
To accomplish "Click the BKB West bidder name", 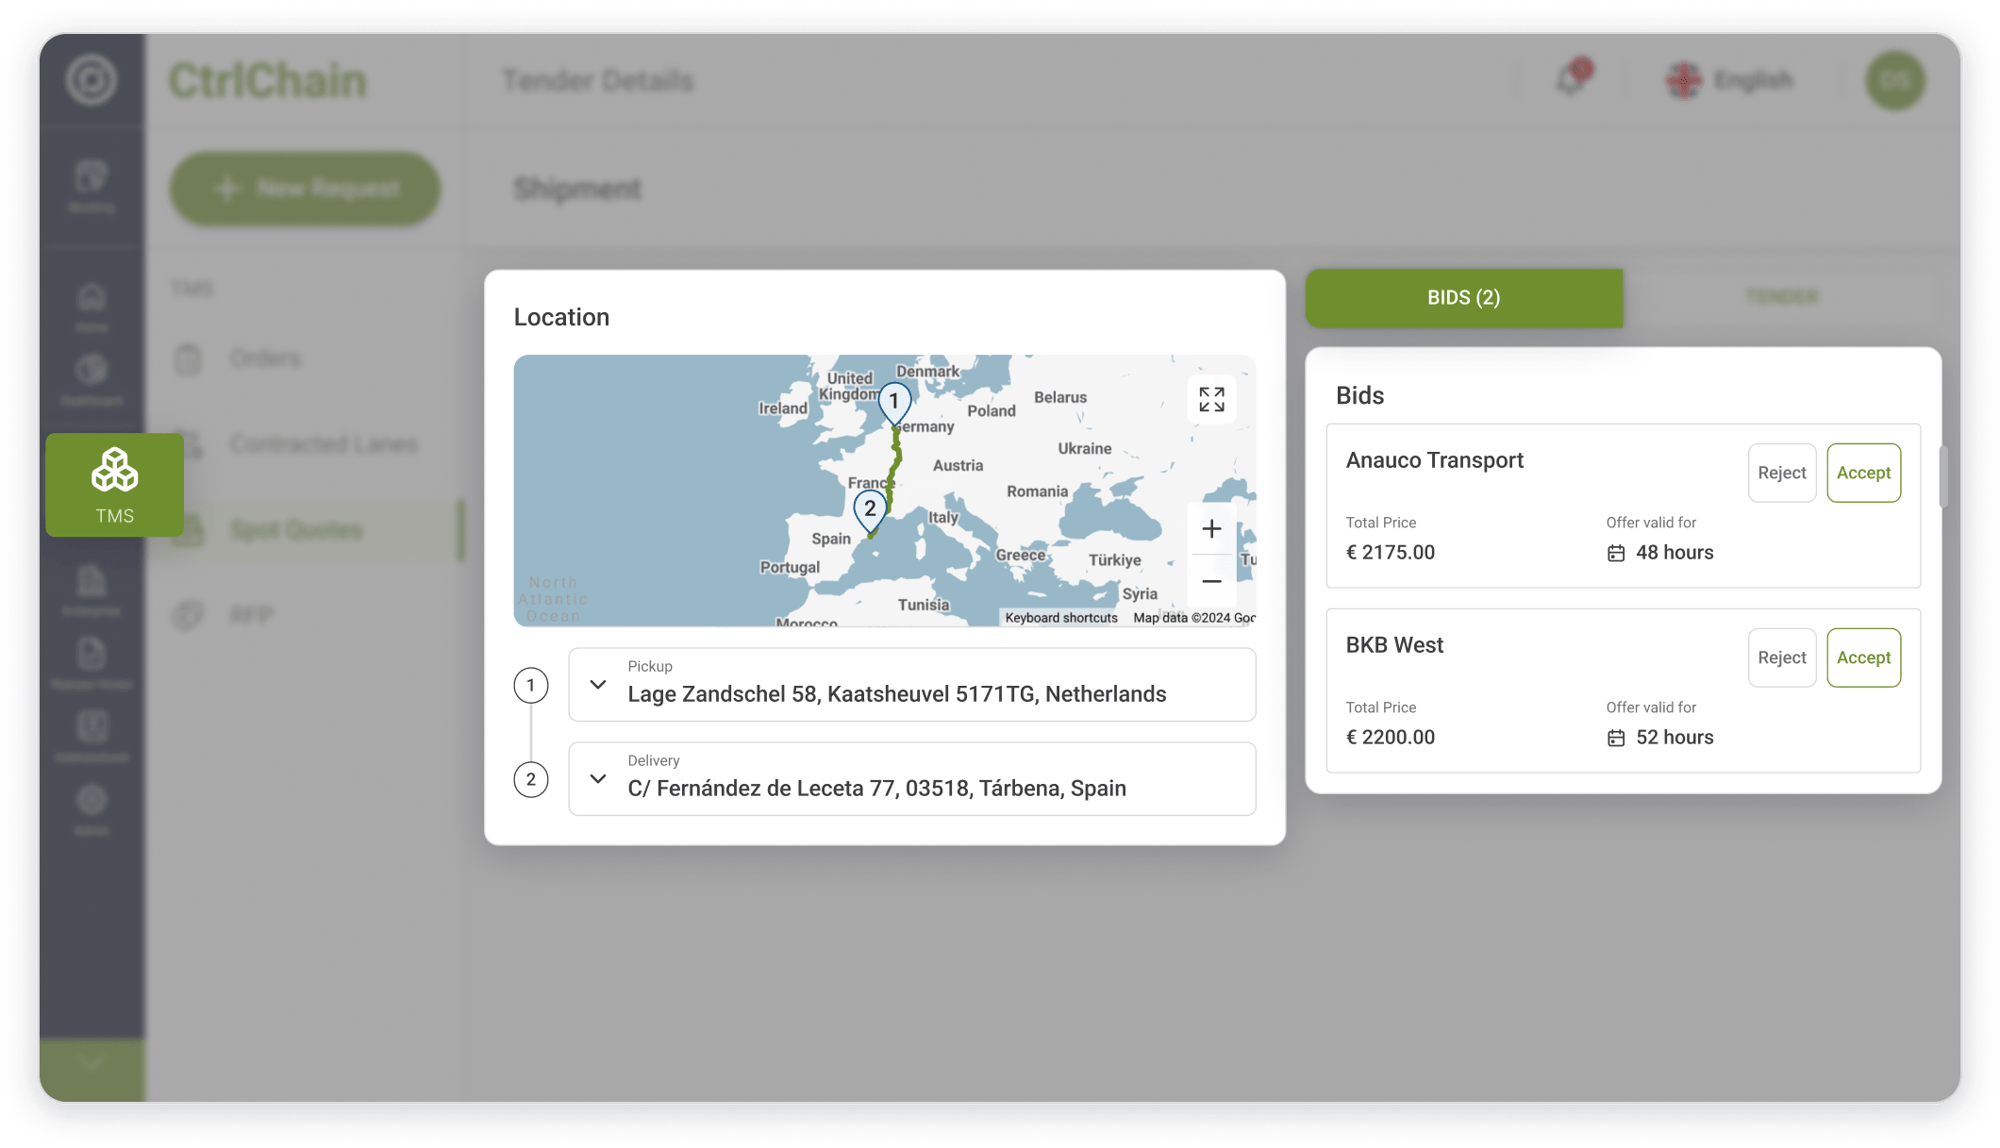I will [x=1394, y=646].
